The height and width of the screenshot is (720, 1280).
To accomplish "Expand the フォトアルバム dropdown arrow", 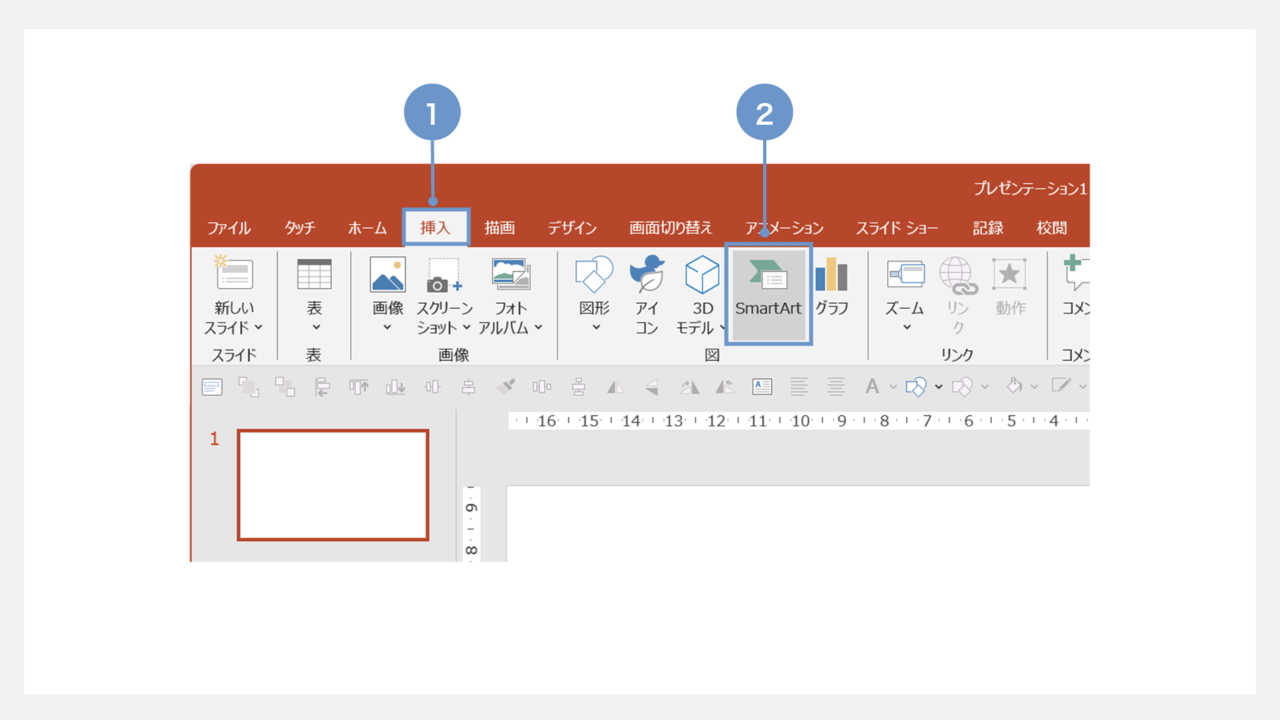I will pyautogui.click(x=538, y=327).
